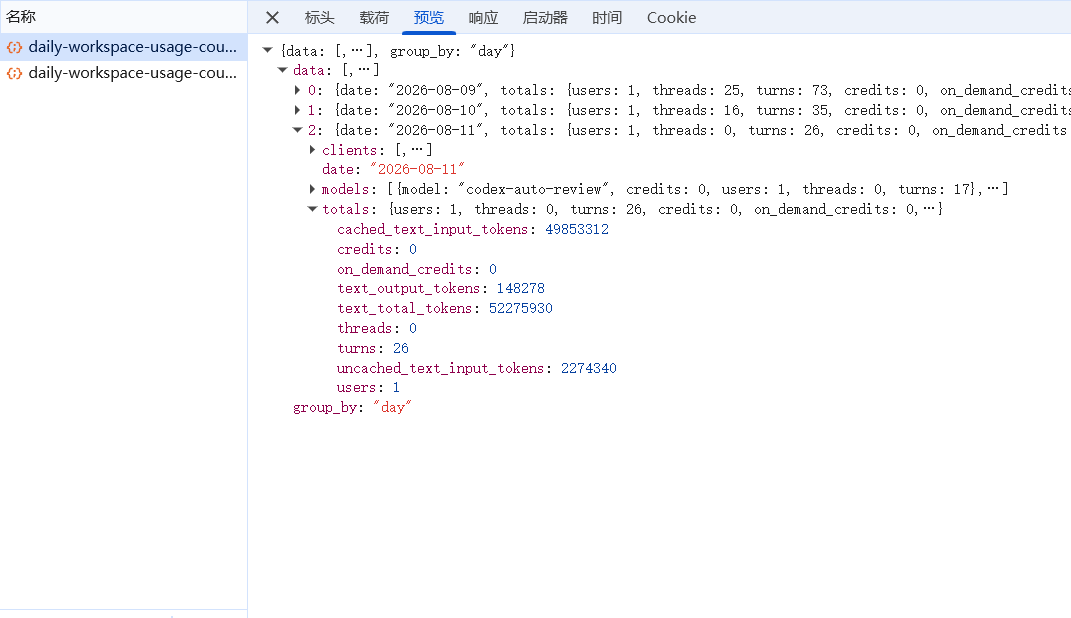Collapse the data array node

(282, 70)
